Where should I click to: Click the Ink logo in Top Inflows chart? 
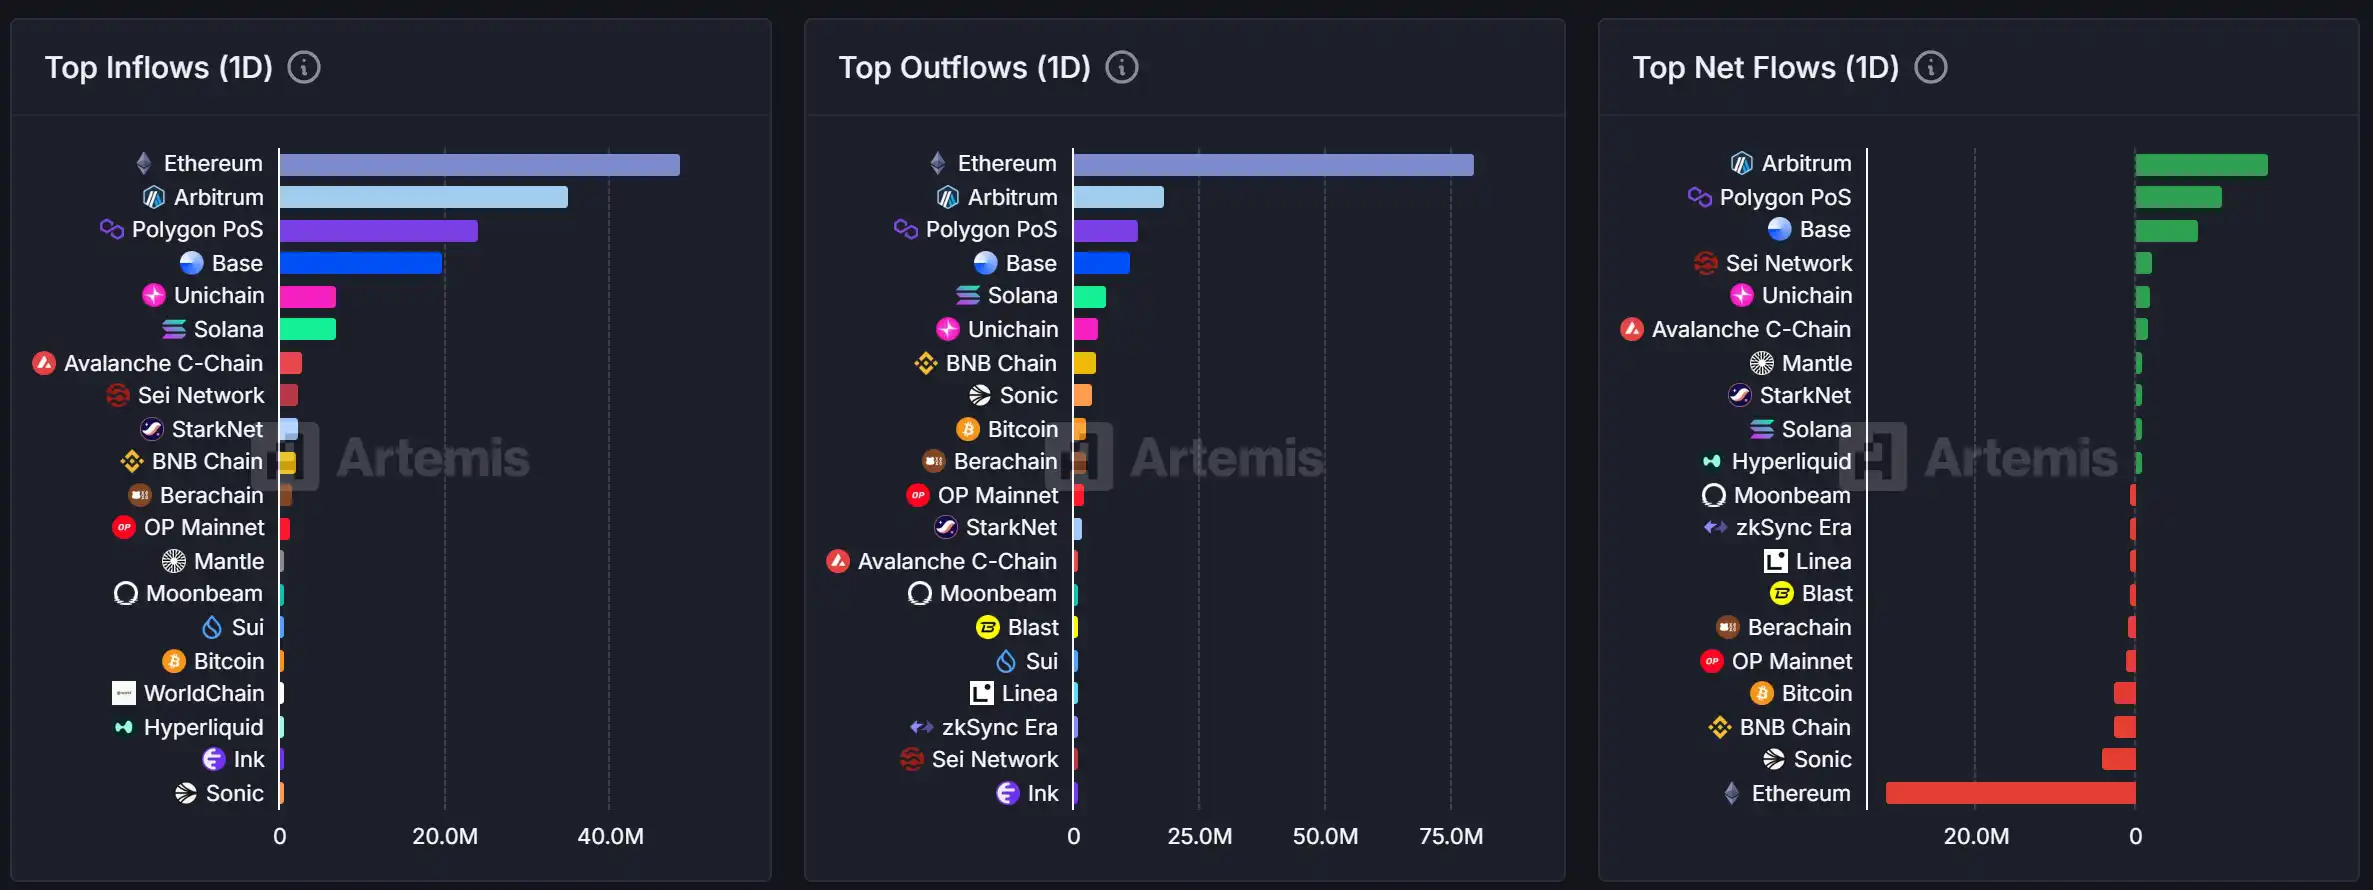[214, 759]
